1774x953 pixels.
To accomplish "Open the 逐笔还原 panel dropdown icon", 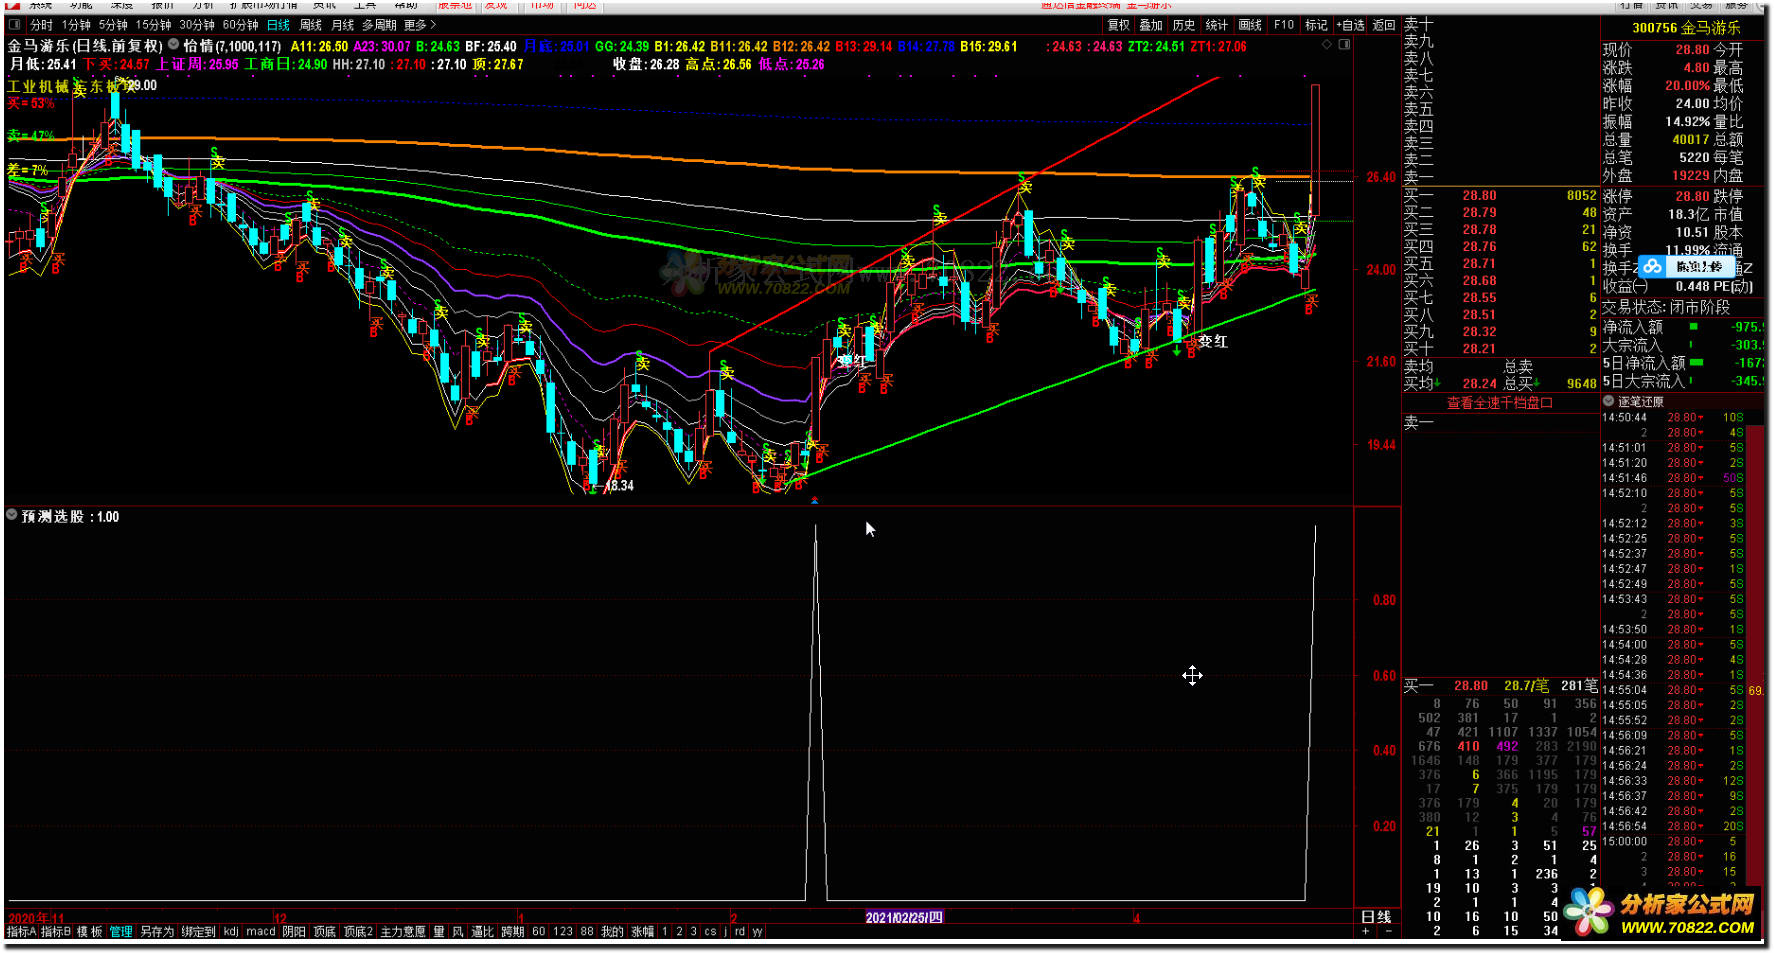I will point(1609,401).
